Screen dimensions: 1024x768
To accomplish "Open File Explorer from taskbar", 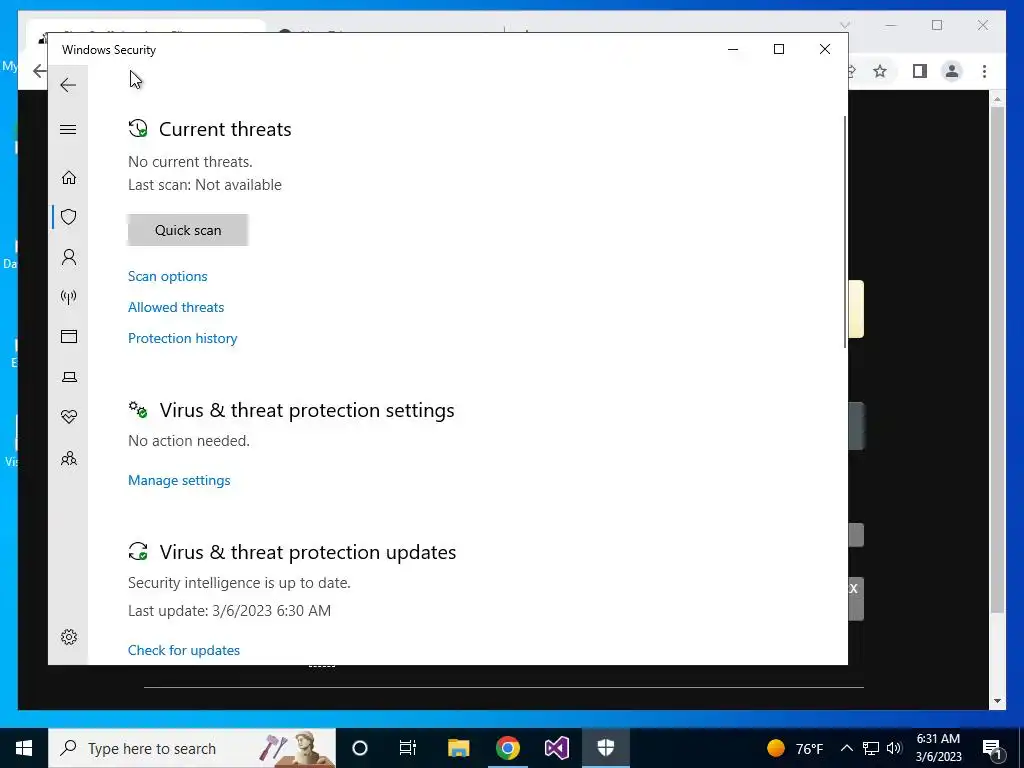I will tap(458, 748).
